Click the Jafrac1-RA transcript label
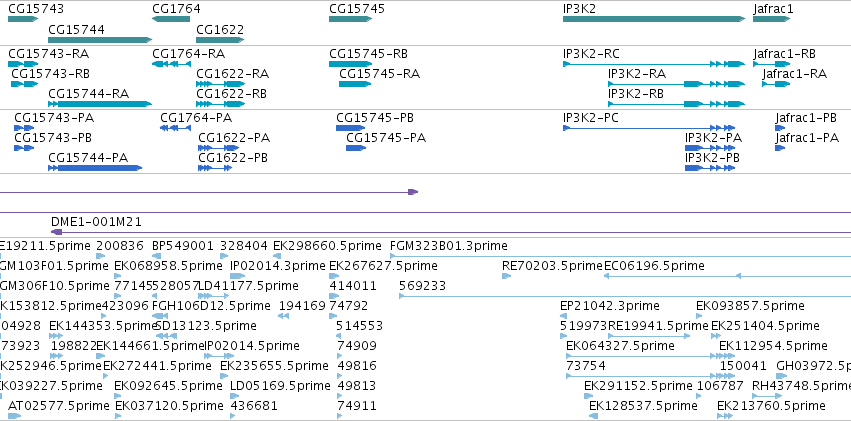This screenshot has width=851, height=421. 795,74
